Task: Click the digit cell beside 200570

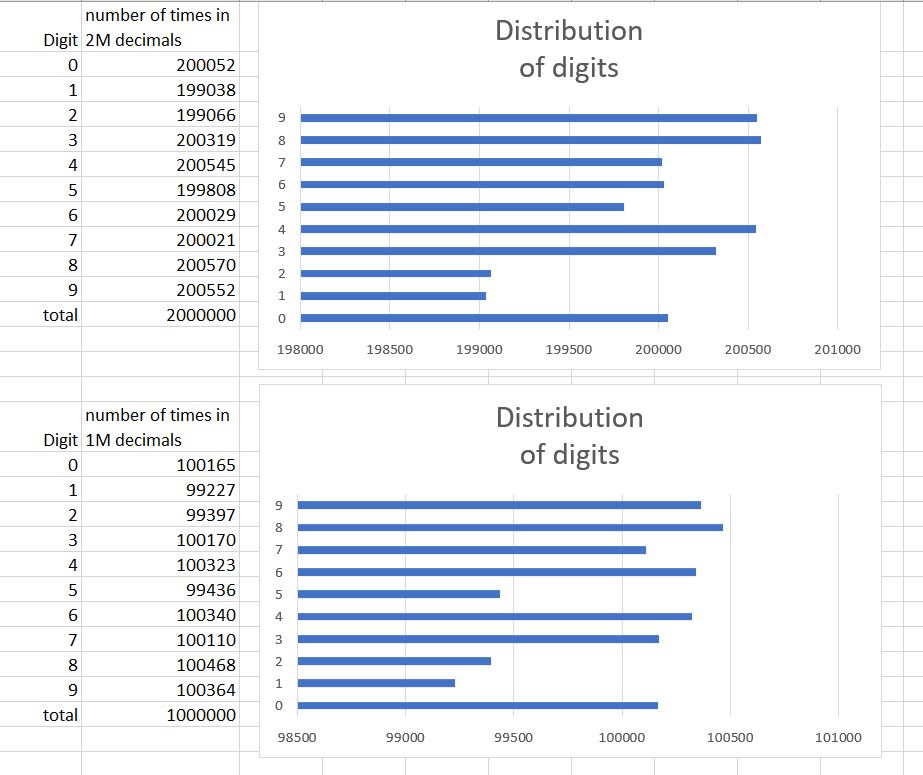Action: point(41,265)
